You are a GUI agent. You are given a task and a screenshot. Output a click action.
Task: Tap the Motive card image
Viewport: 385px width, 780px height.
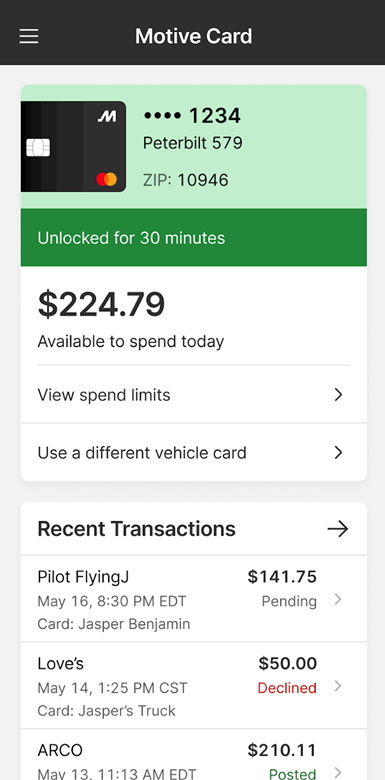coord(73,147)
